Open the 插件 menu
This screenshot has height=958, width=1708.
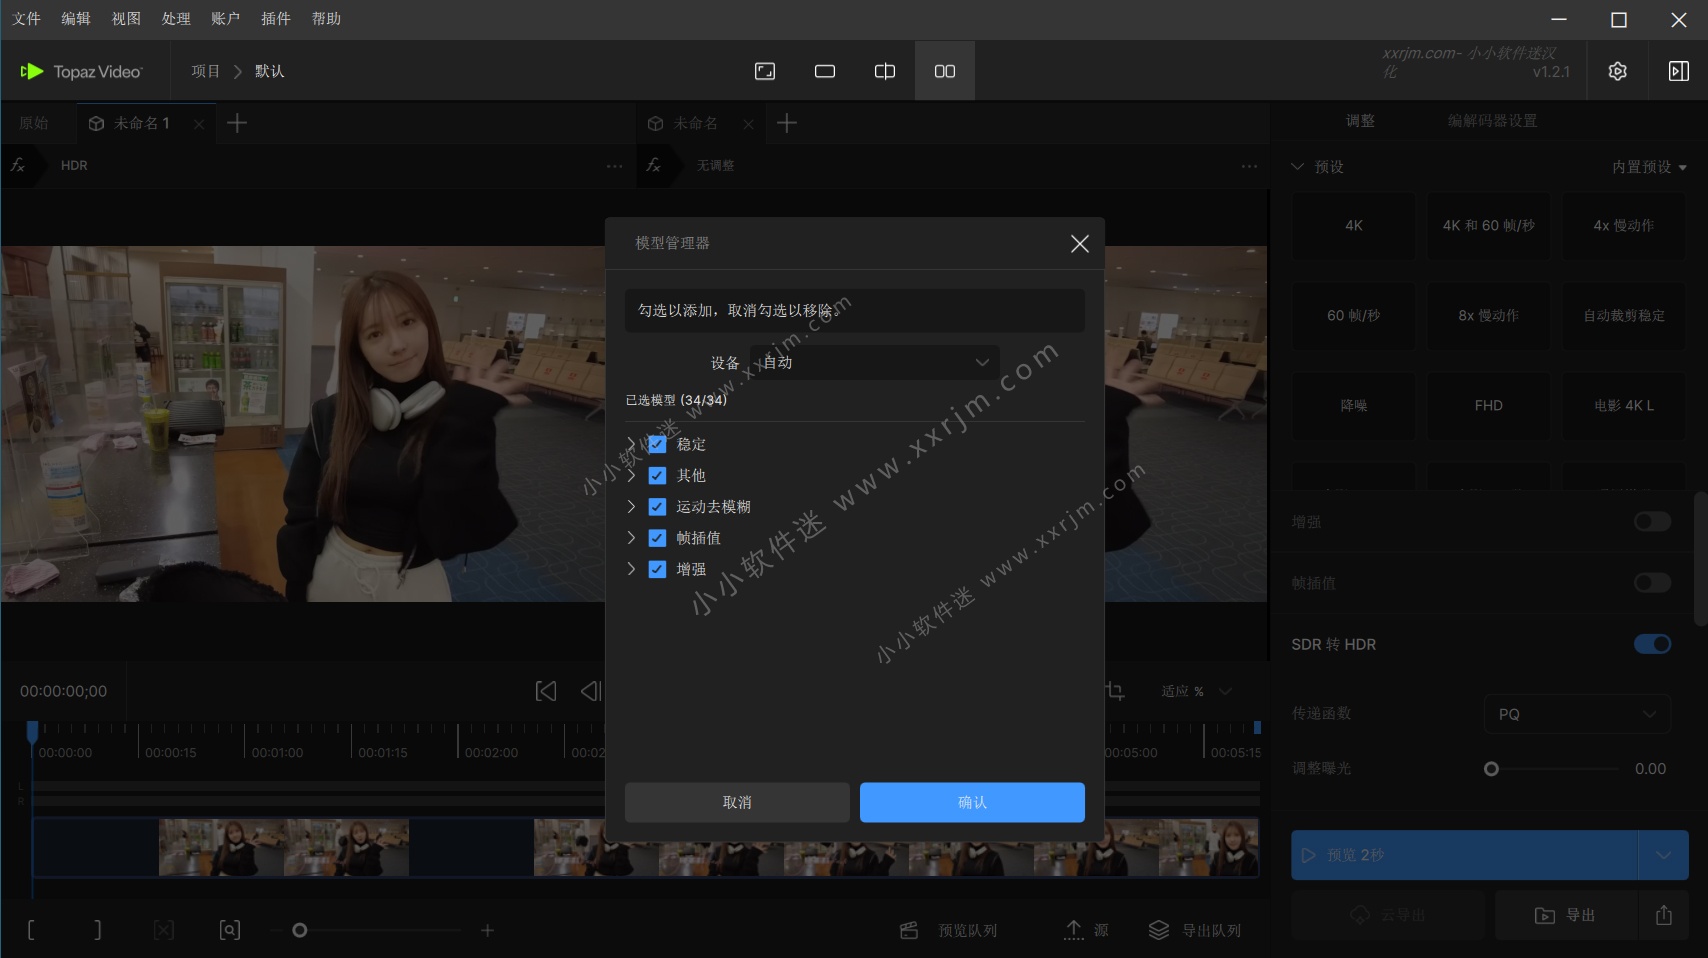click(x=276, y=19)
